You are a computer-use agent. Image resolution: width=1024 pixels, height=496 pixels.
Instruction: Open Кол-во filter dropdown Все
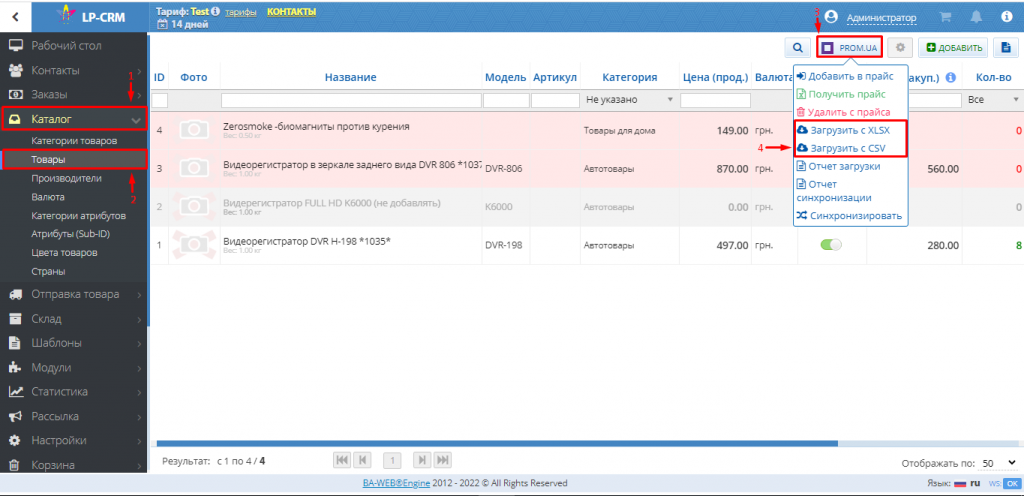coord(993,100)
